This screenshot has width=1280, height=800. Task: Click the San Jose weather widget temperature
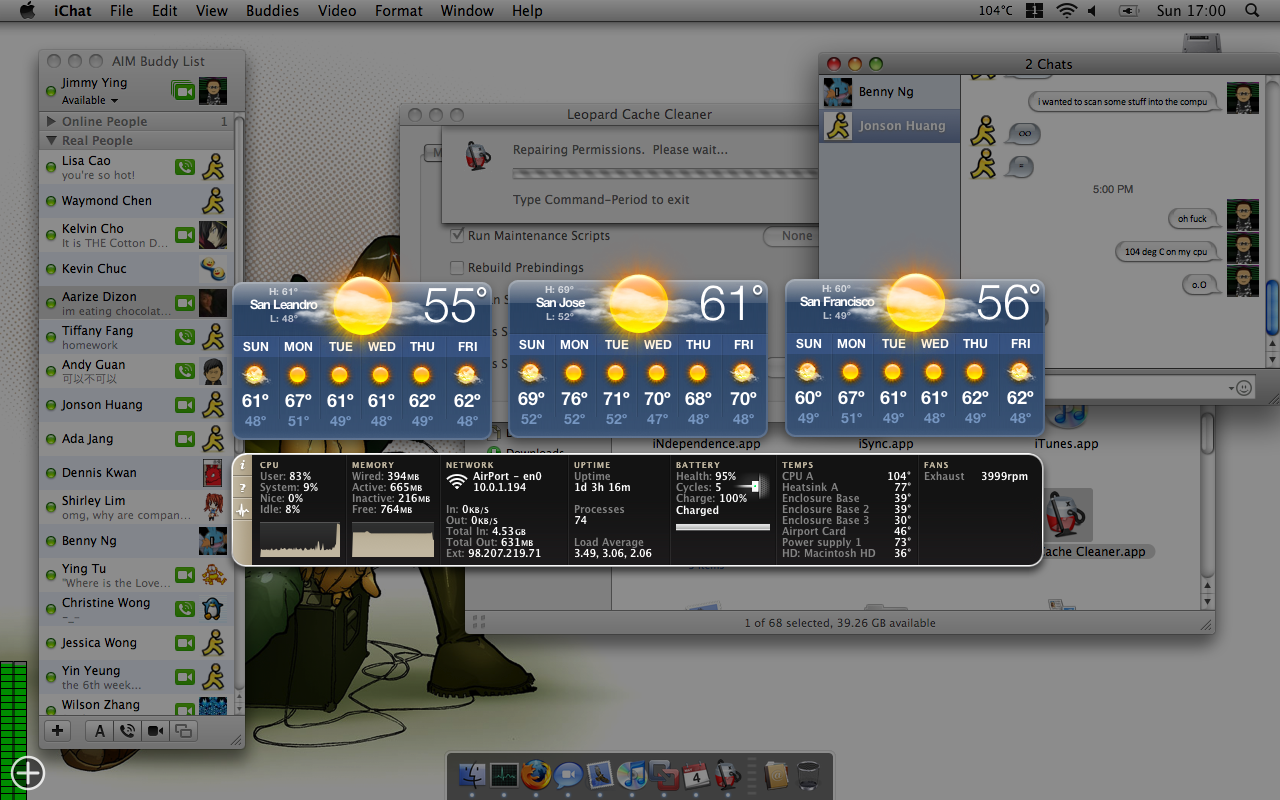click(x=731, y=304)
